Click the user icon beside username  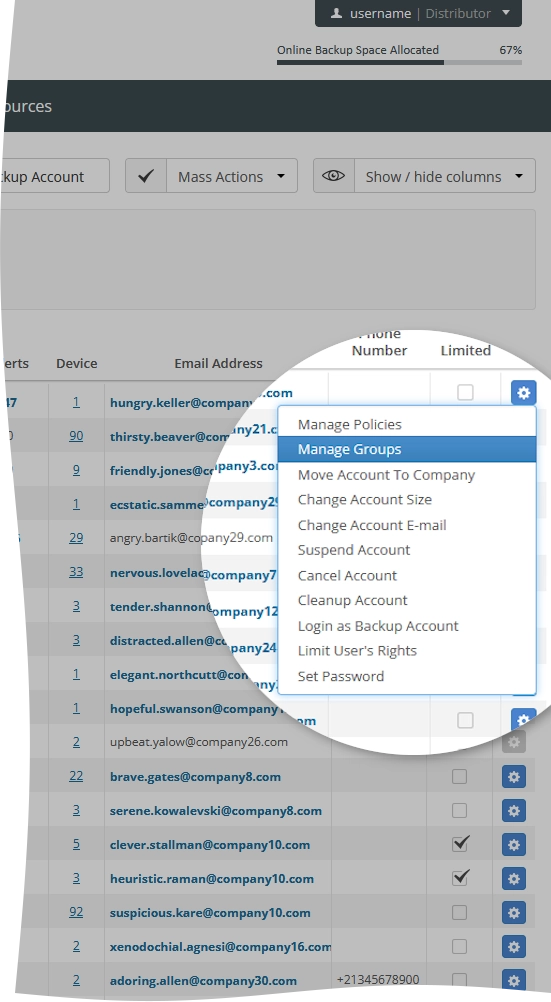[336, 13]
